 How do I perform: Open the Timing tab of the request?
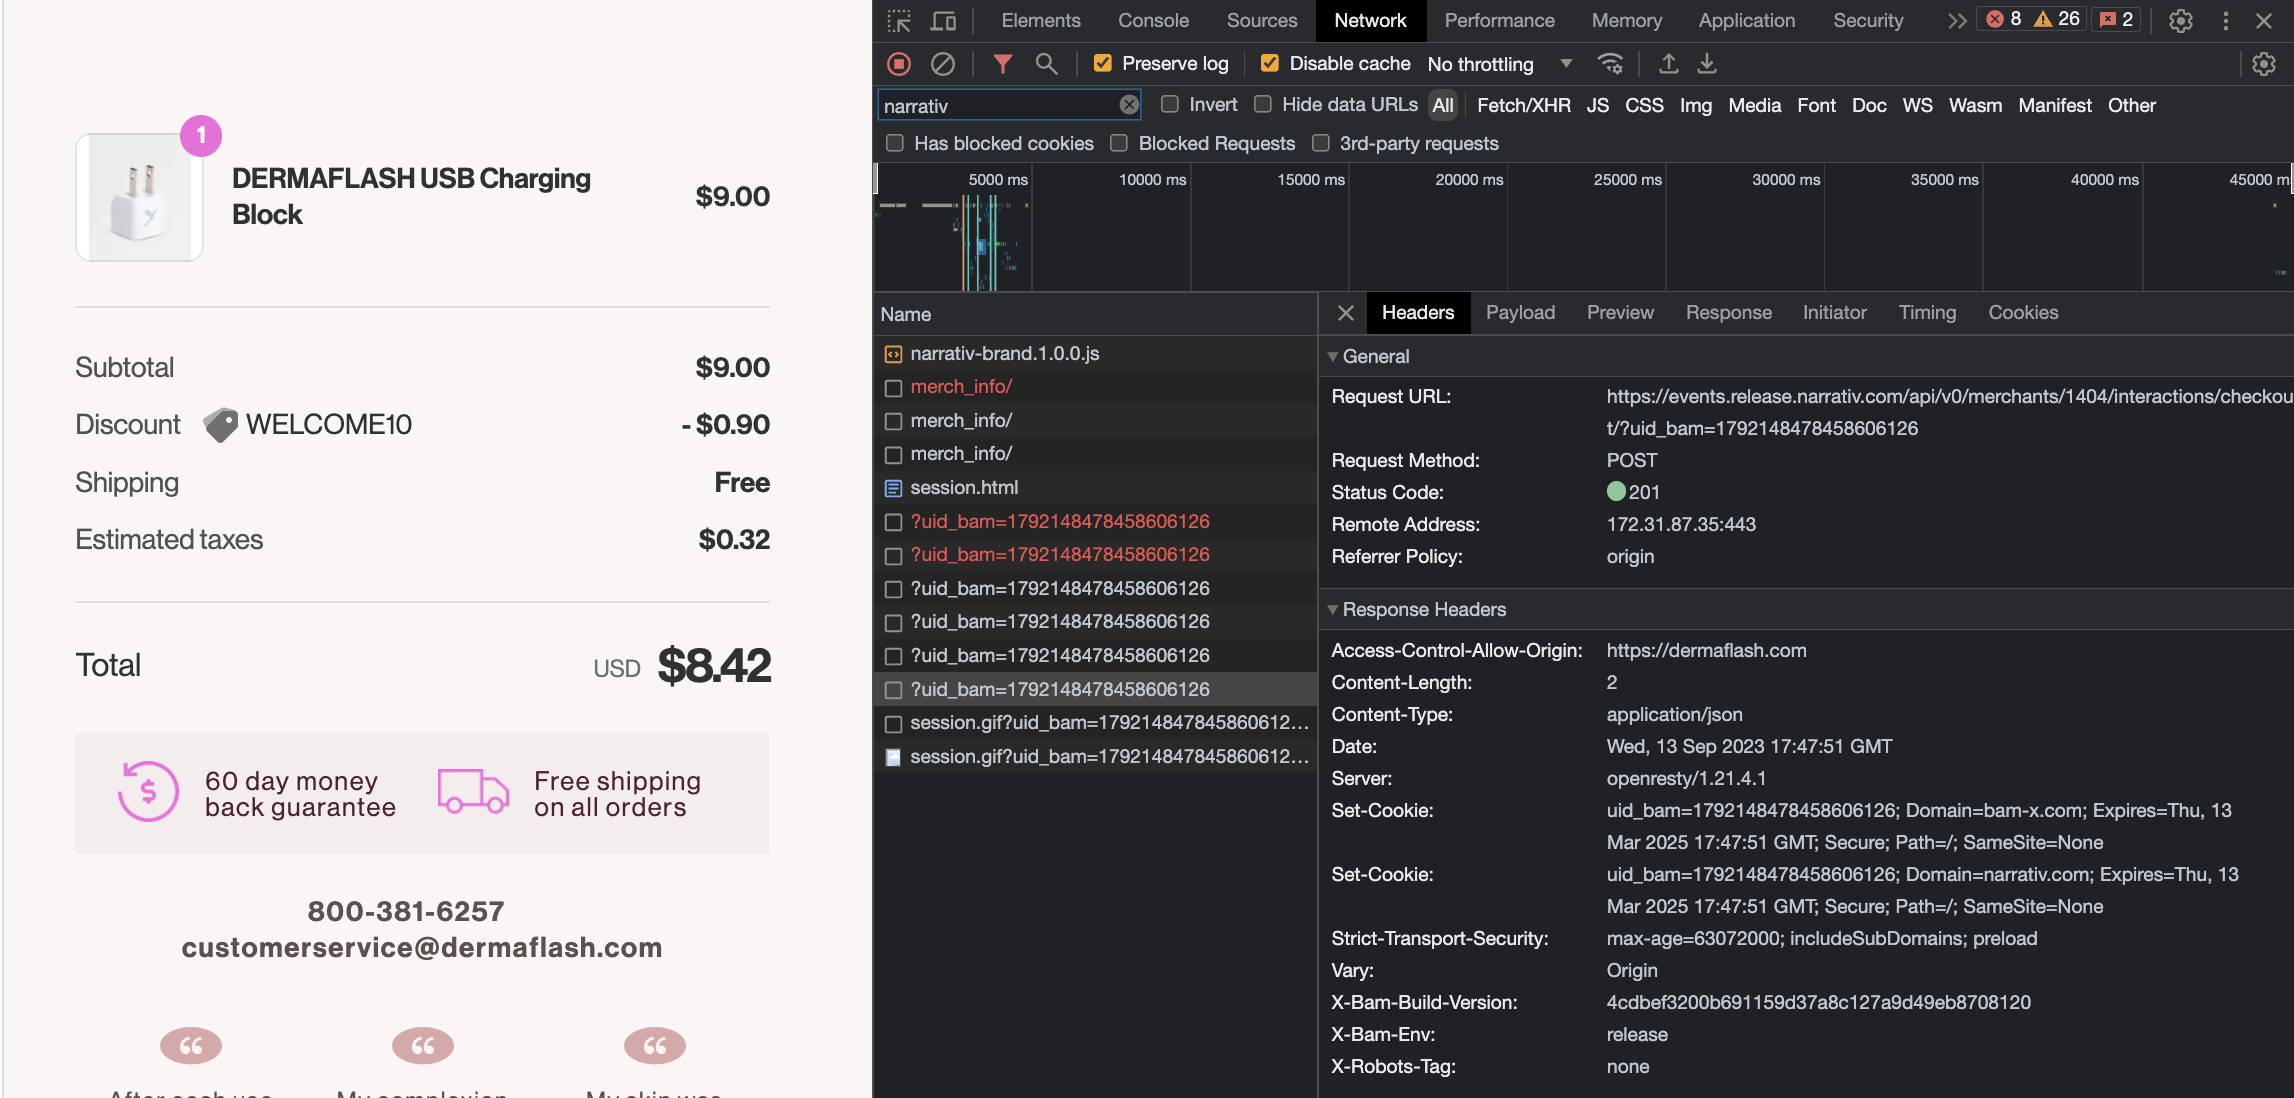1926,313
